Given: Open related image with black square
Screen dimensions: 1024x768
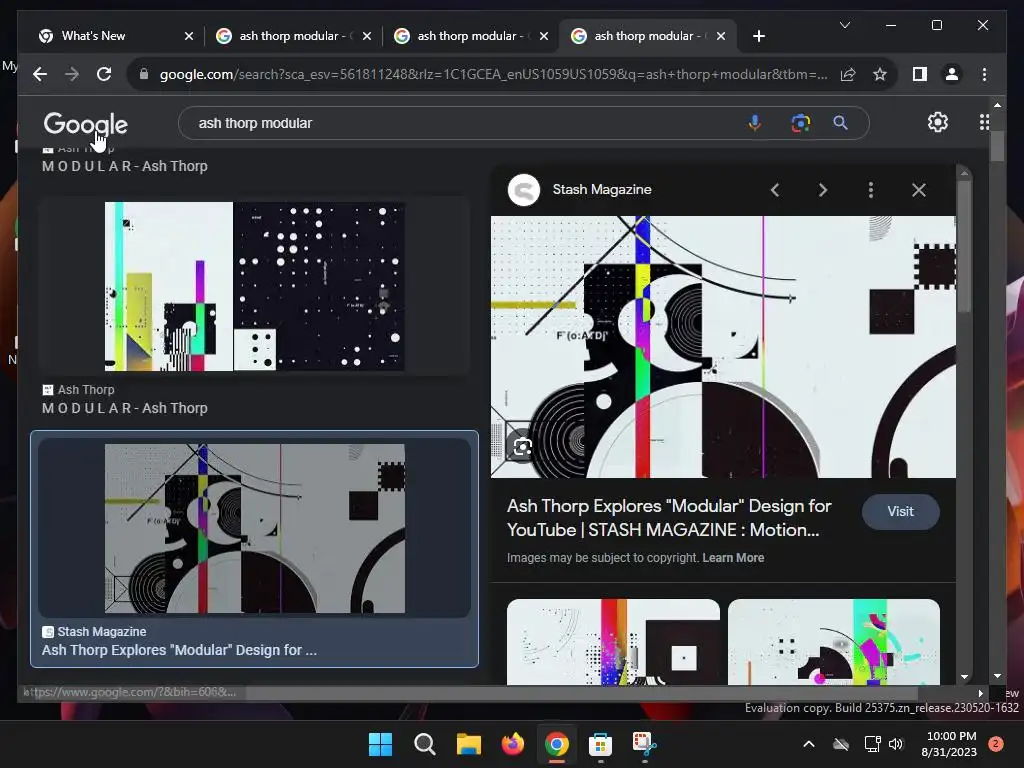Looking at the screenshot, I should 613,642.
